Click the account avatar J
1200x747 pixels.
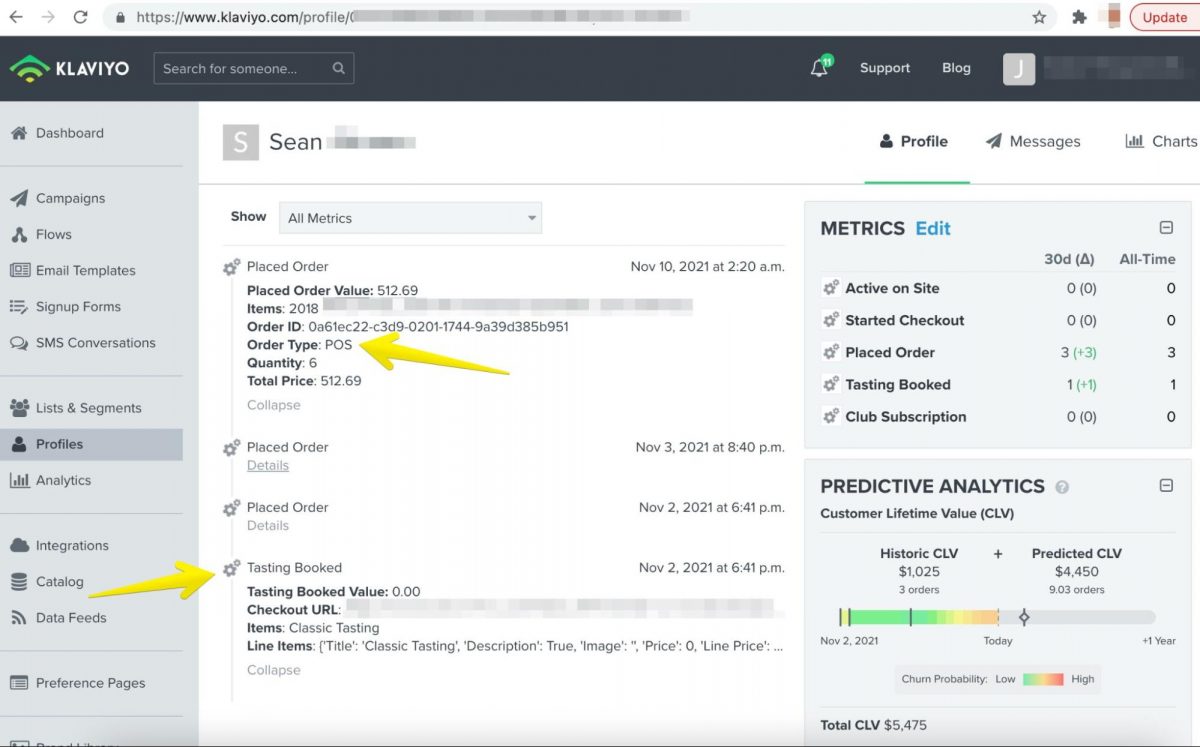(x=1019, y=68)
